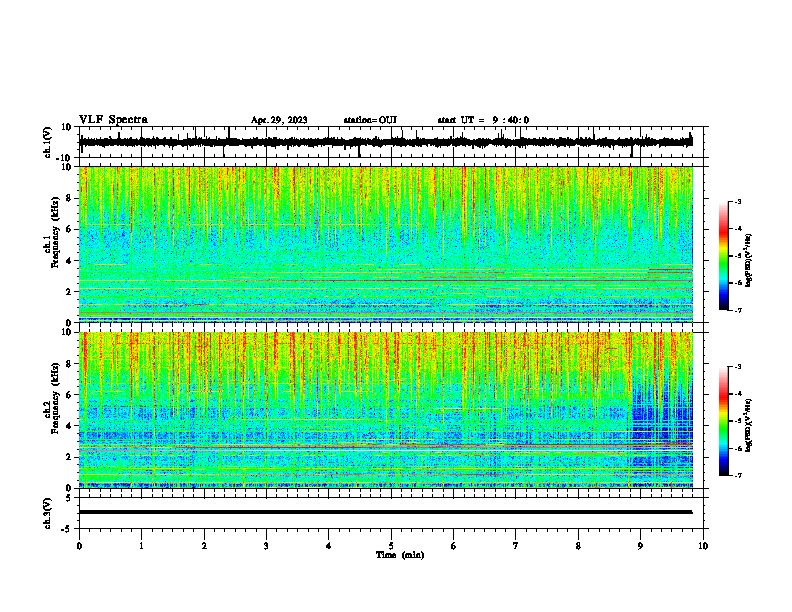
Task: Click the Time (min) axis label
Action: click(400, 555)
